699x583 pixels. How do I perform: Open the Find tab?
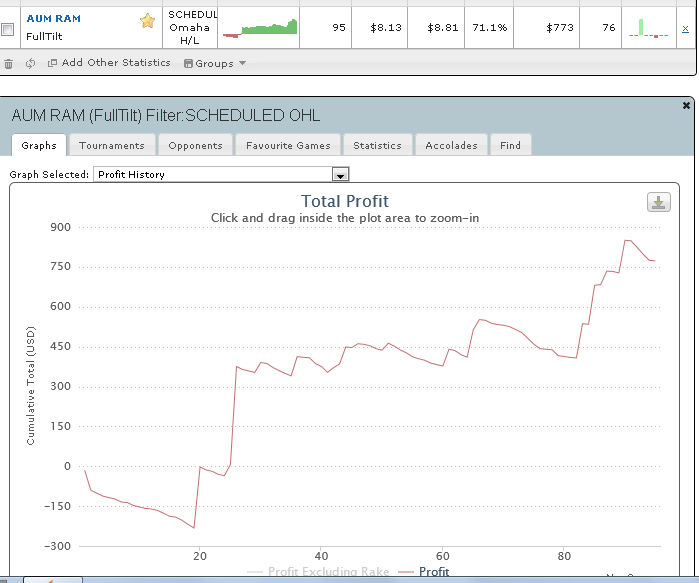[510, 145]
